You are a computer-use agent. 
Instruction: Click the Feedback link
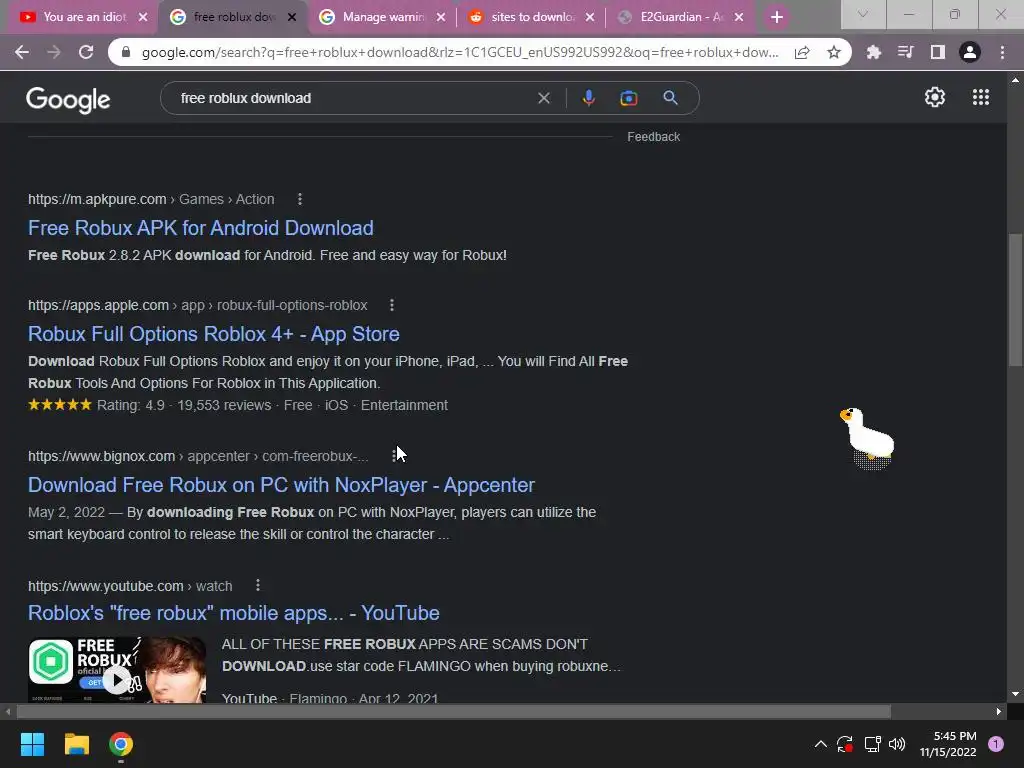653,136
